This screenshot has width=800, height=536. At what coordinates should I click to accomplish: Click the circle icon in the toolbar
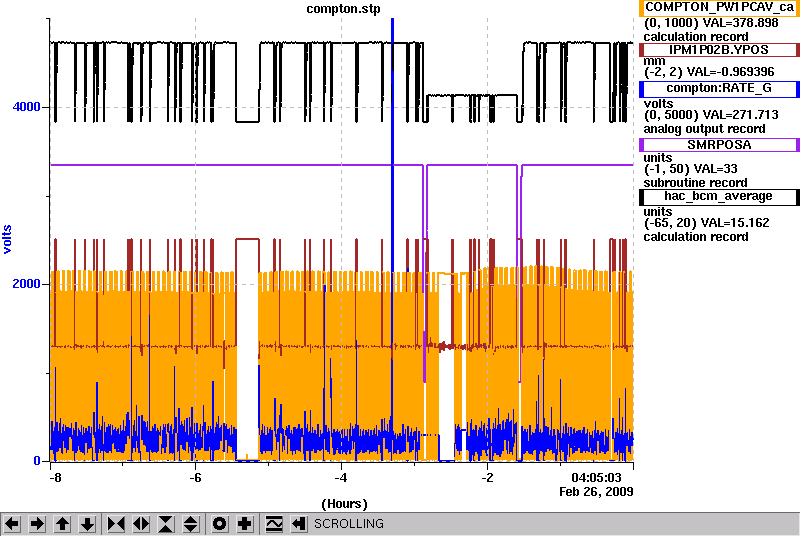(219, 524)
